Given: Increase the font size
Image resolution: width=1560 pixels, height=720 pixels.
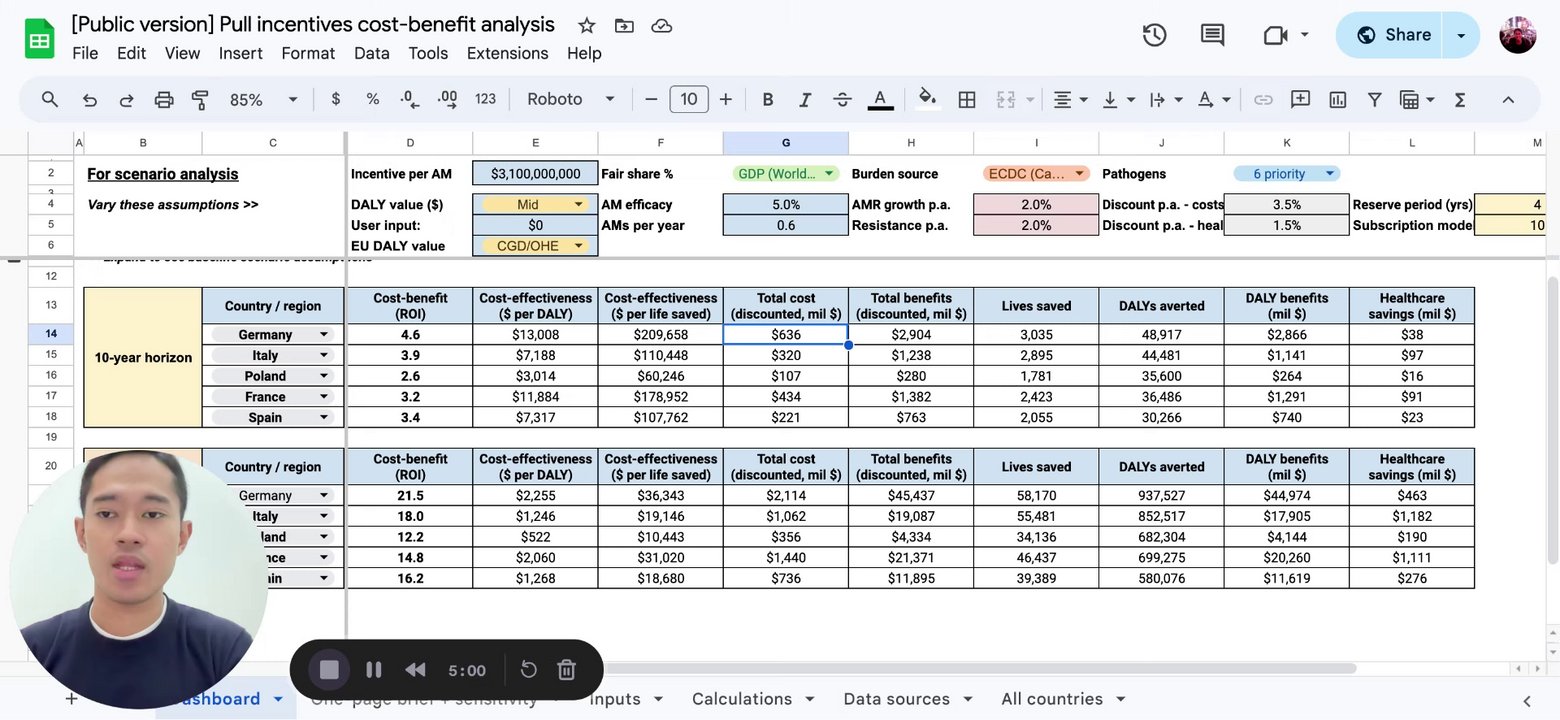Looking at the screenshot, I should click(x=726, y=99).
